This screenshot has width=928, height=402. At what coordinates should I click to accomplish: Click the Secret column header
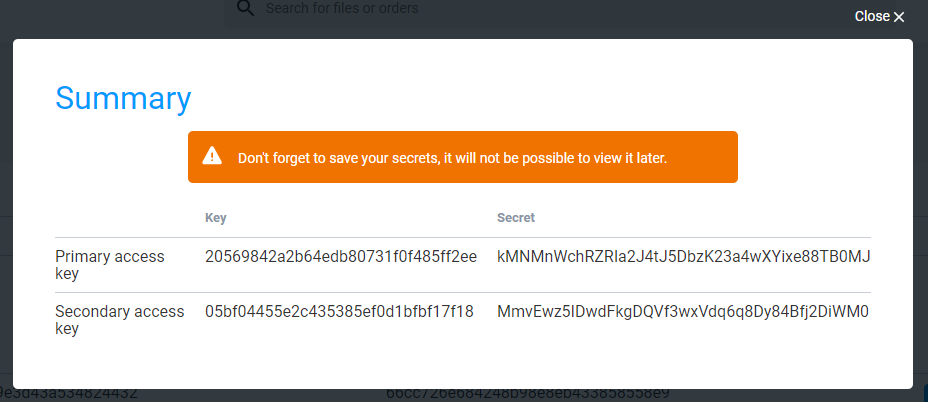click(516, 217)
